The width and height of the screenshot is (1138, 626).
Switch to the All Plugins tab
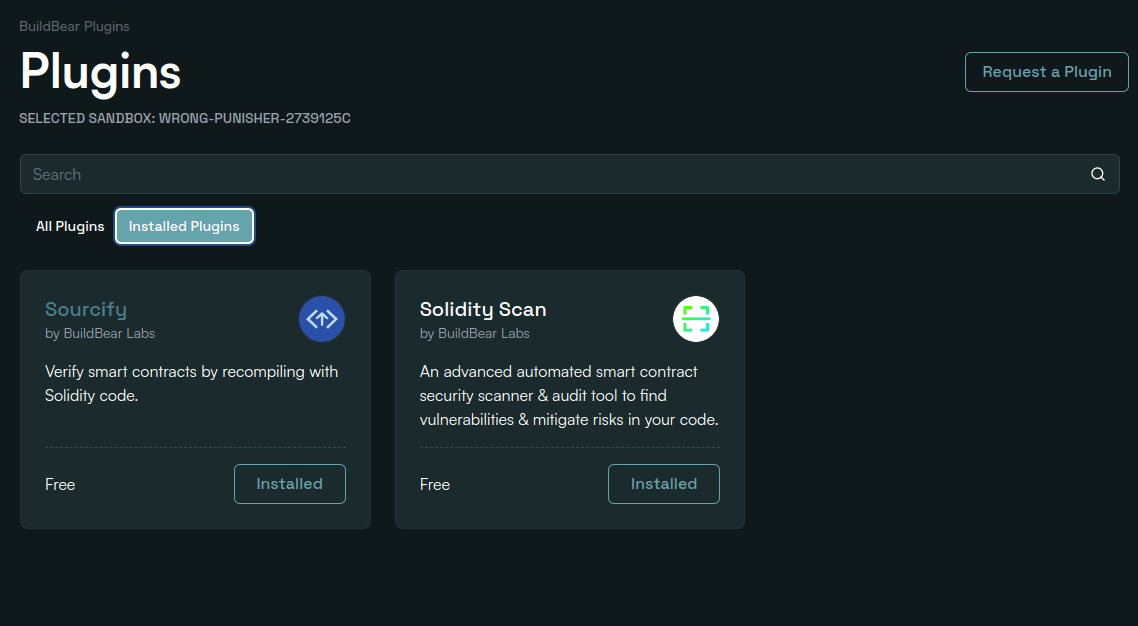click(x=70, y=226)
